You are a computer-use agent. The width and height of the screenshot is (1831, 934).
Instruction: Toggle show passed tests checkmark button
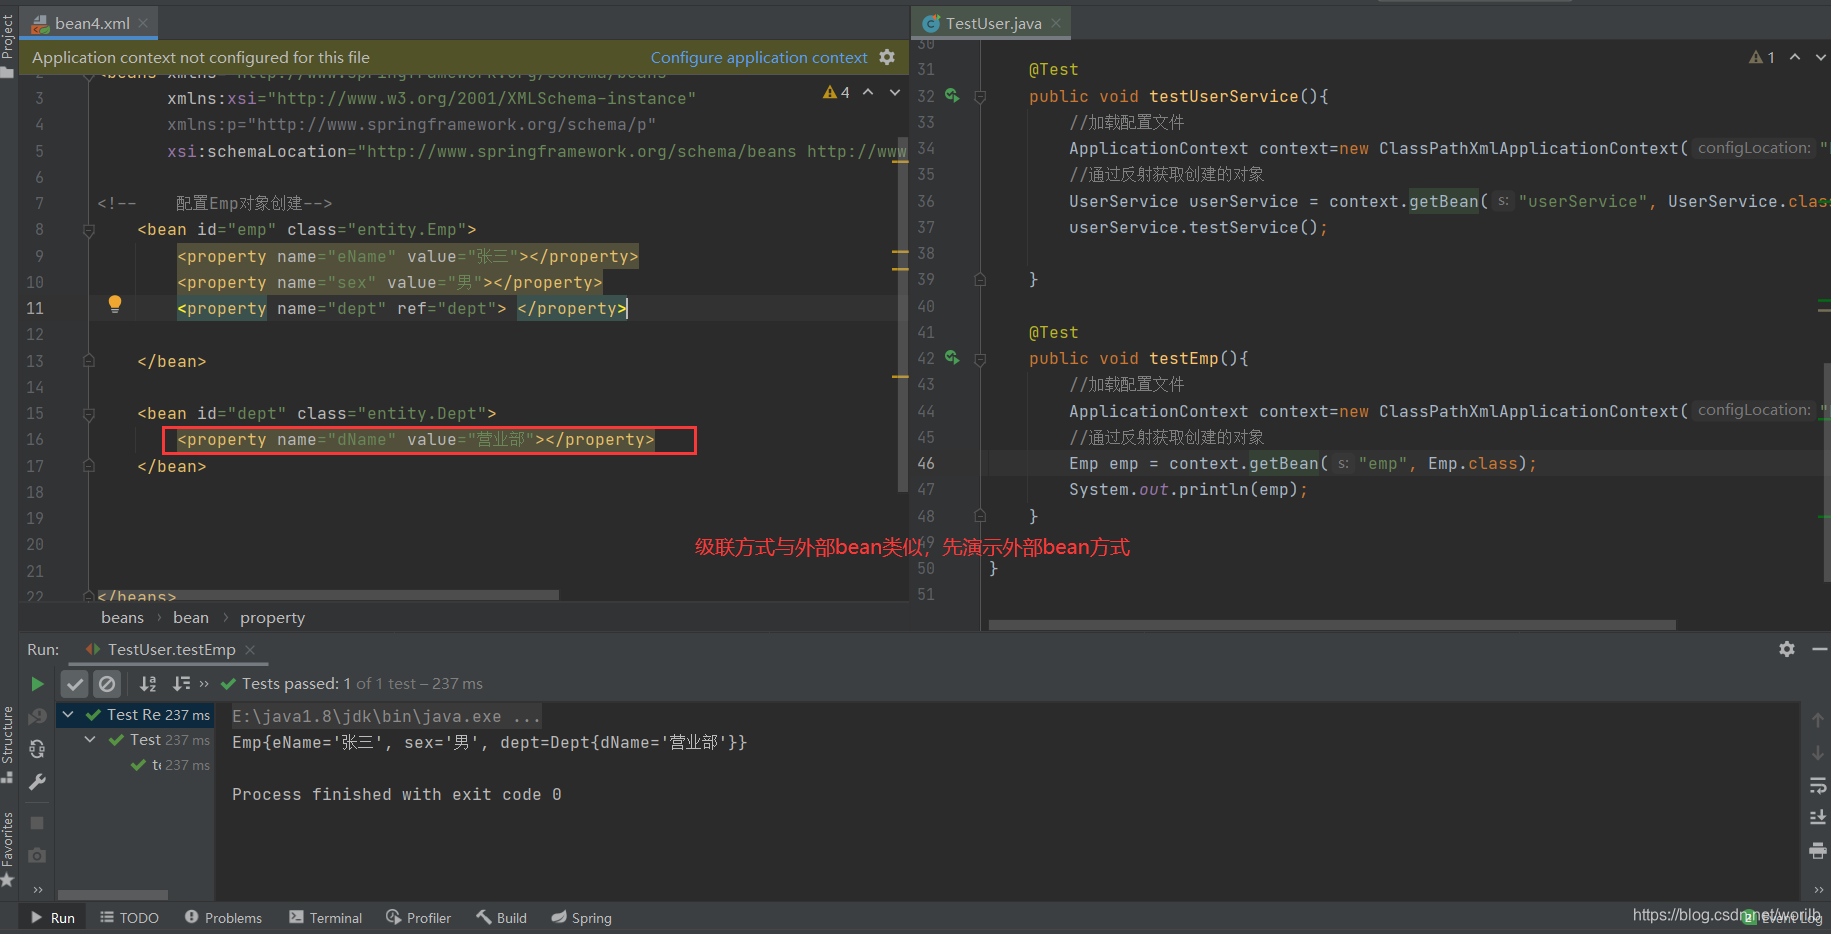click(75, 684)
